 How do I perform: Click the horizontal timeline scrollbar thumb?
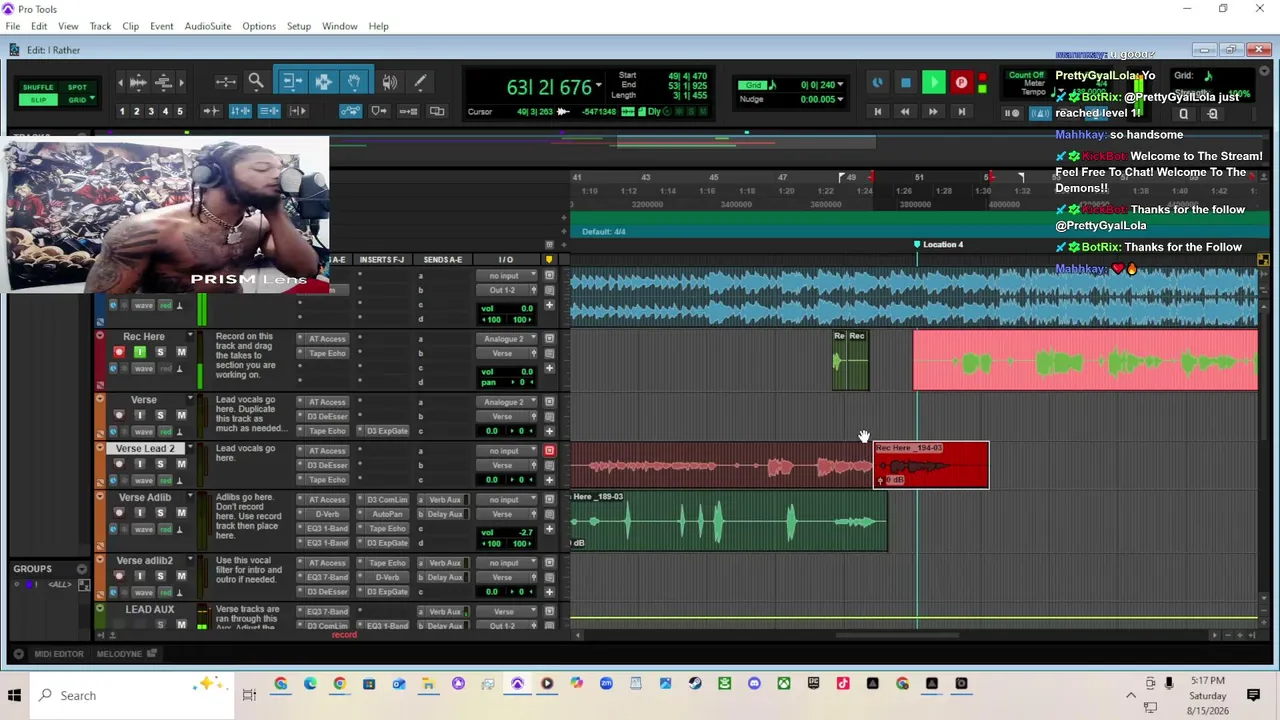pyautogui.click(x=897, y=635)
